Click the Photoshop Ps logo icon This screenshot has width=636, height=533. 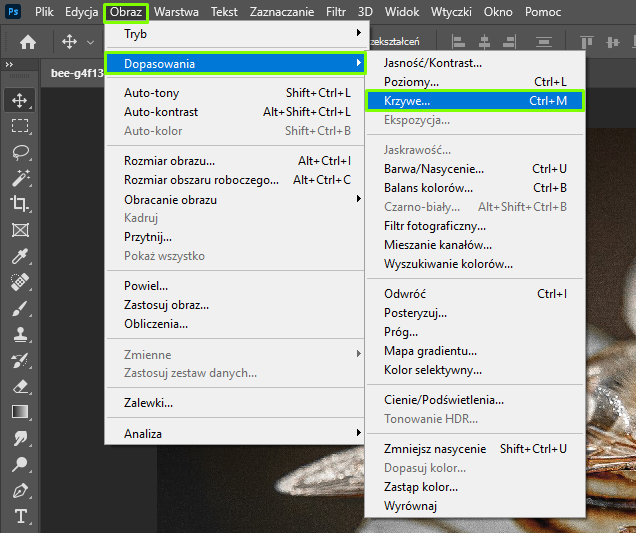tap(13, 11)
